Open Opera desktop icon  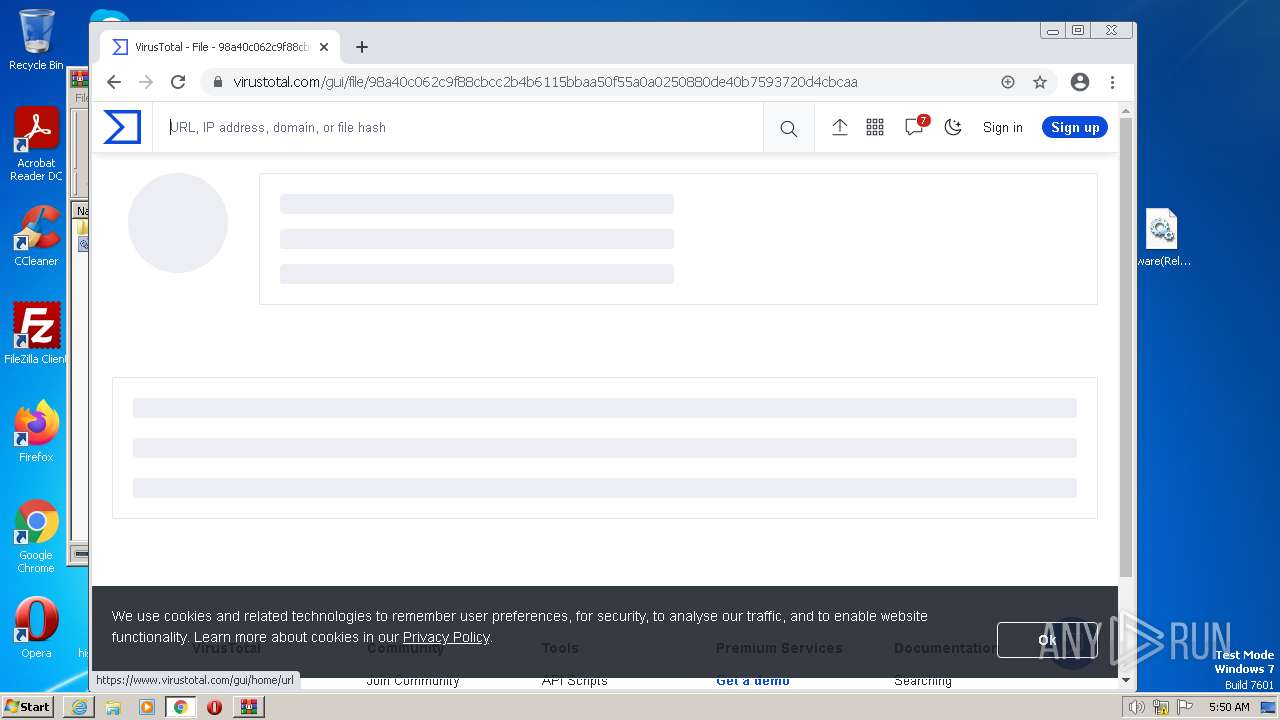(36, 628)
